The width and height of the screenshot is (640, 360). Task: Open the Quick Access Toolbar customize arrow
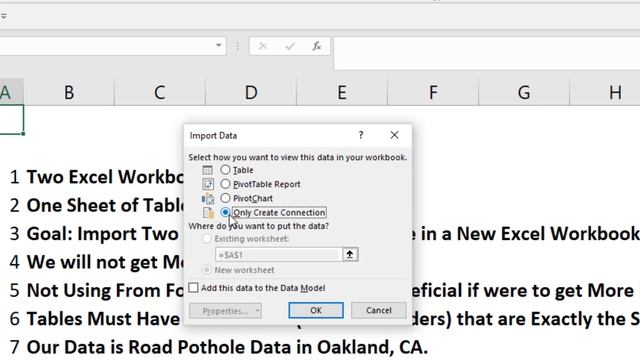tap(4, 16)
